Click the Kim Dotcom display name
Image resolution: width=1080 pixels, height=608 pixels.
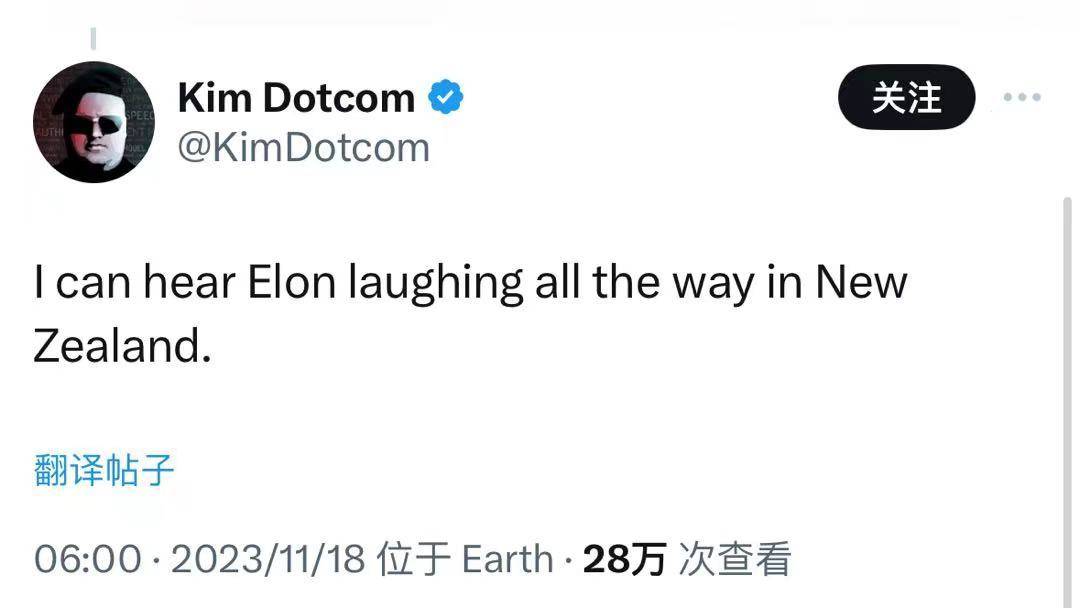tap(296, 97)
